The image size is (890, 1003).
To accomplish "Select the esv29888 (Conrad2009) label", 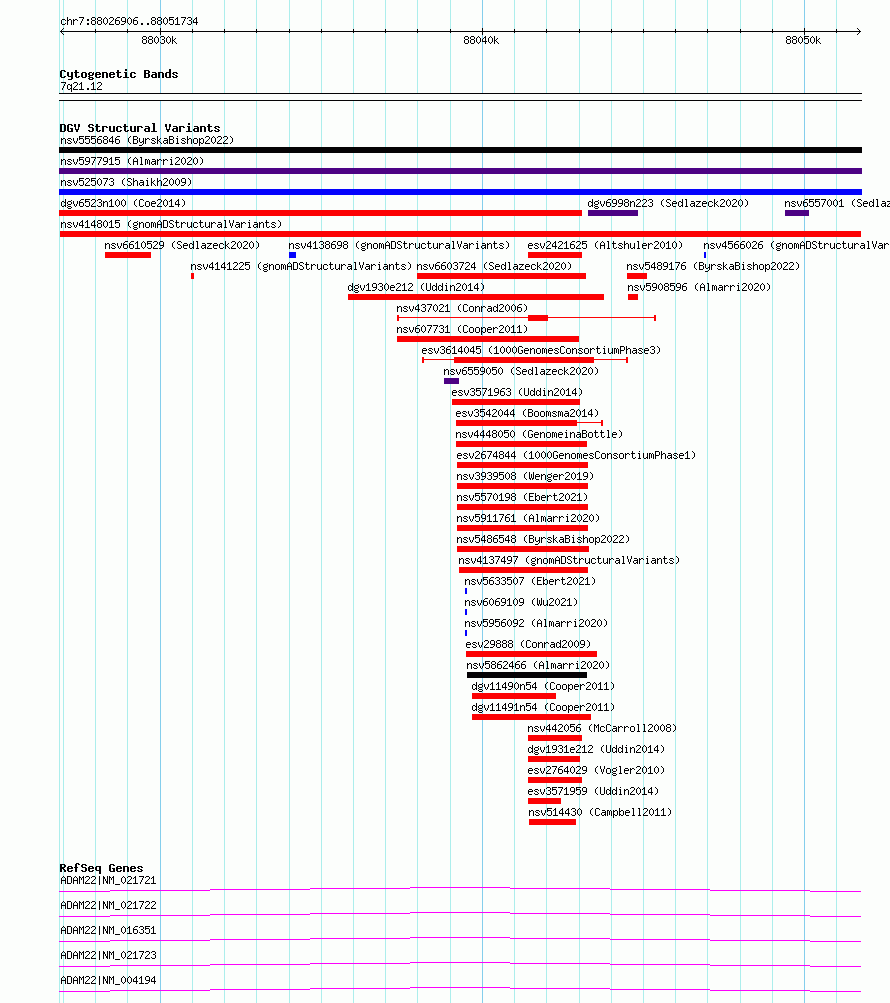I will click(x=528, y=645).
